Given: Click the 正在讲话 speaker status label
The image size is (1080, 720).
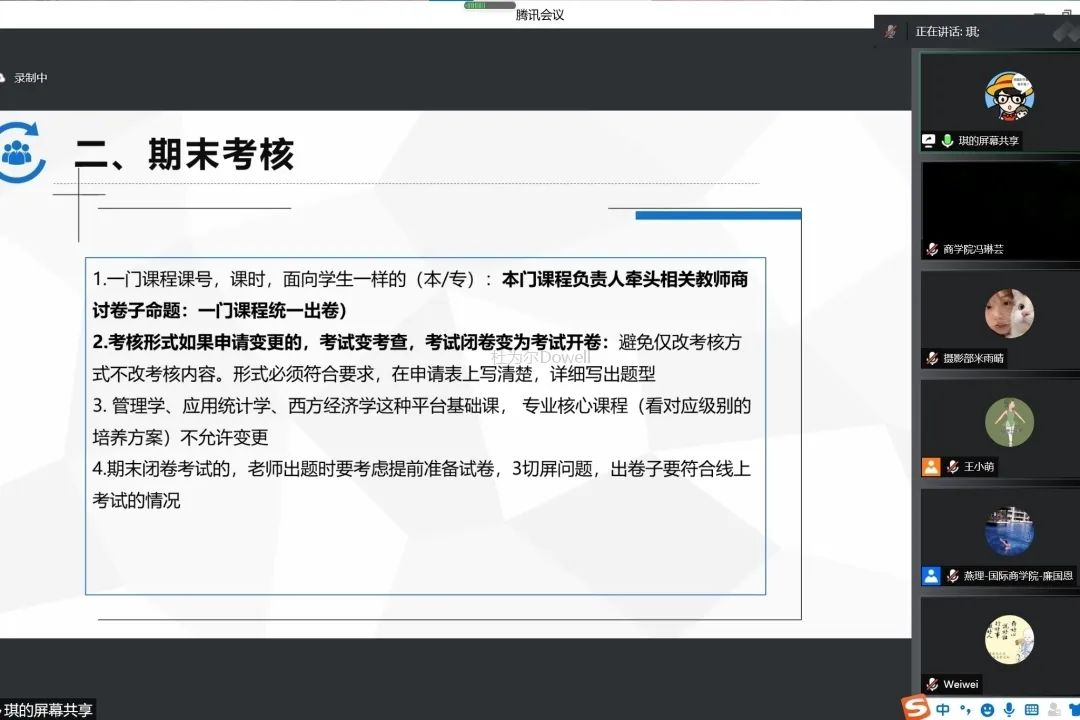Looking at the screenshot, I should pos(947,32).
